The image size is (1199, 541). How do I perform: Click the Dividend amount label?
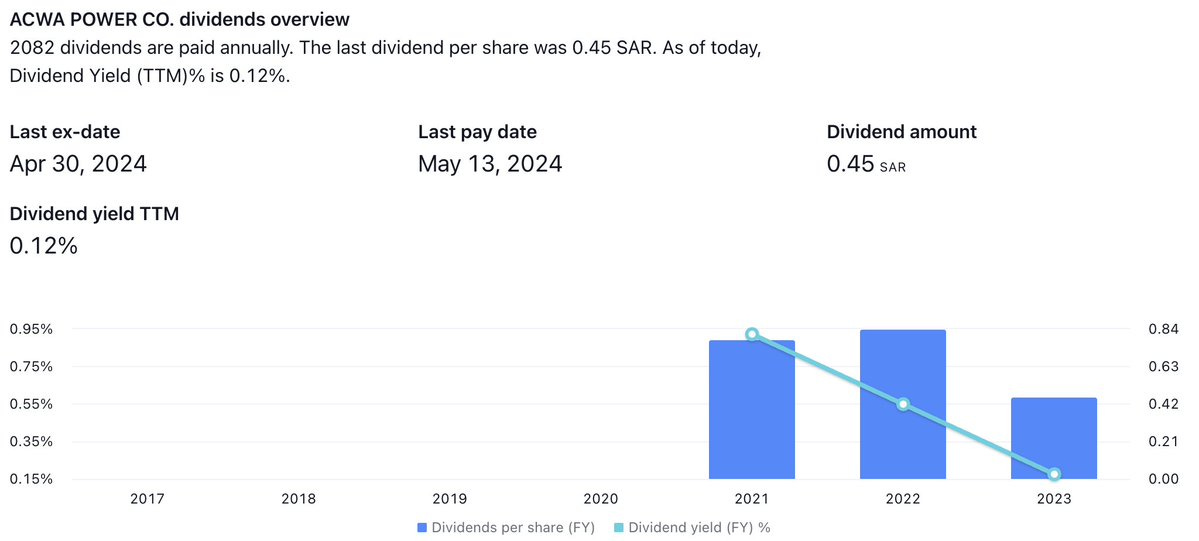(902, 132)
